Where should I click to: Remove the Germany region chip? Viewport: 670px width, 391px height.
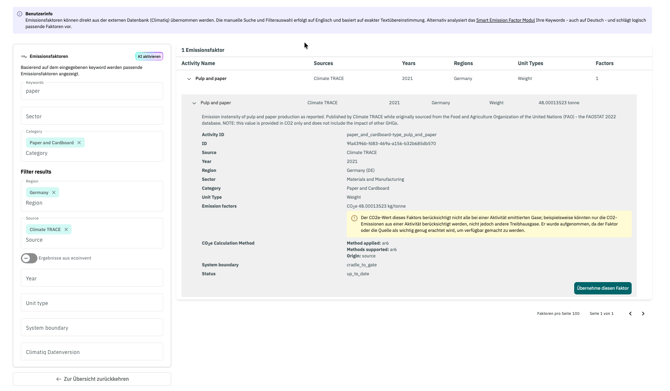point(54,193)
